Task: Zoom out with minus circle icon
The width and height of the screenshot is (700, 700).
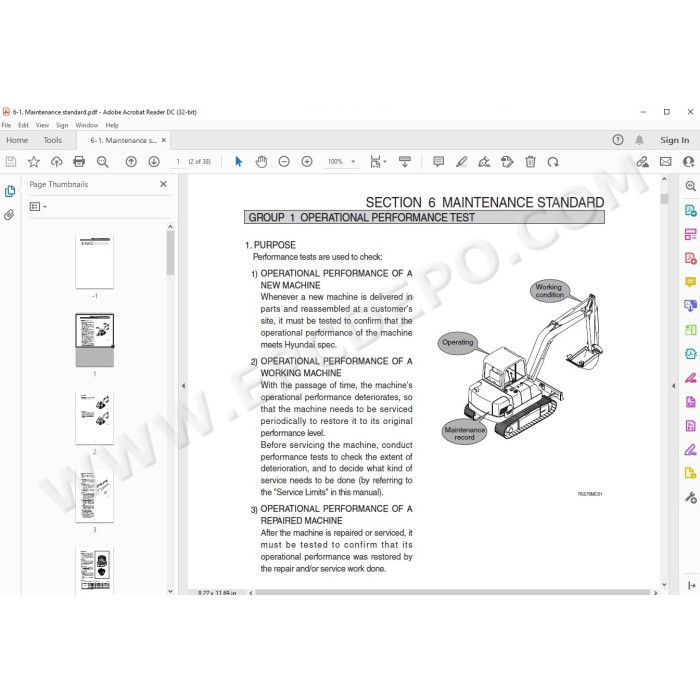Action: (284, 162)
